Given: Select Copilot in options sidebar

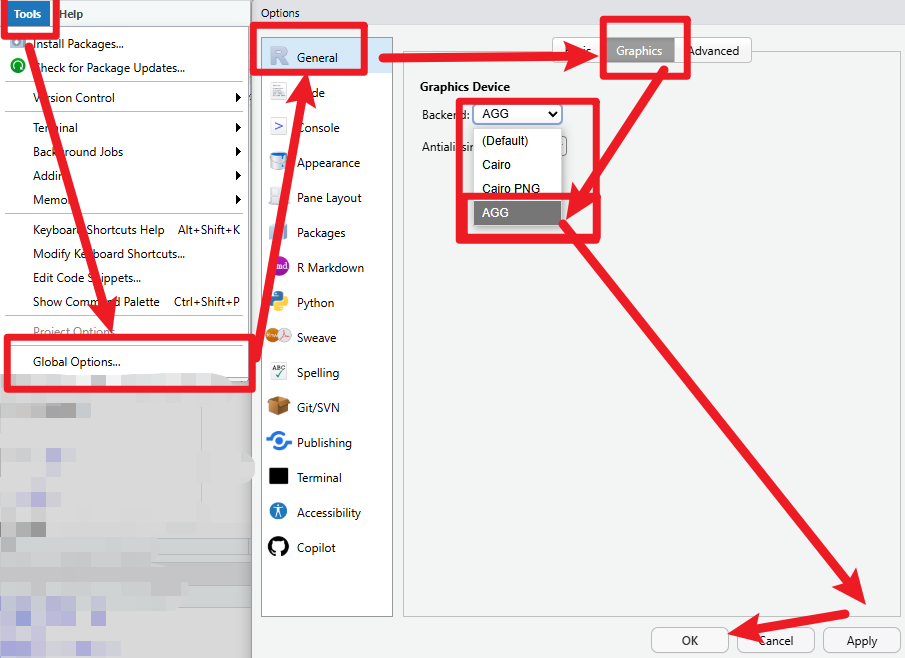Looking at the screenshot, I should point(316,548).
